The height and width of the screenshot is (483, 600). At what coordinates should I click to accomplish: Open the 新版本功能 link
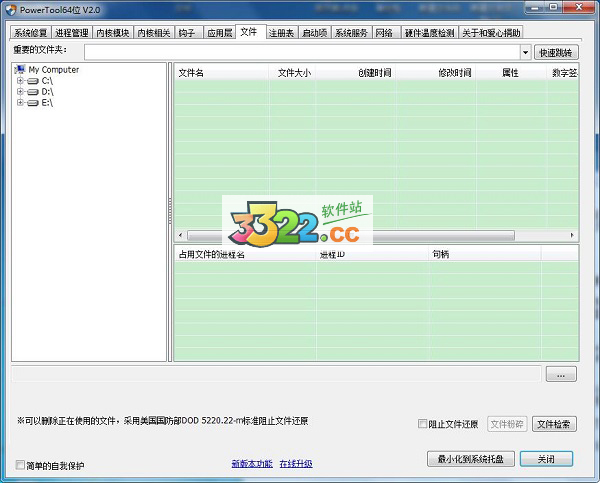[252, 464]
